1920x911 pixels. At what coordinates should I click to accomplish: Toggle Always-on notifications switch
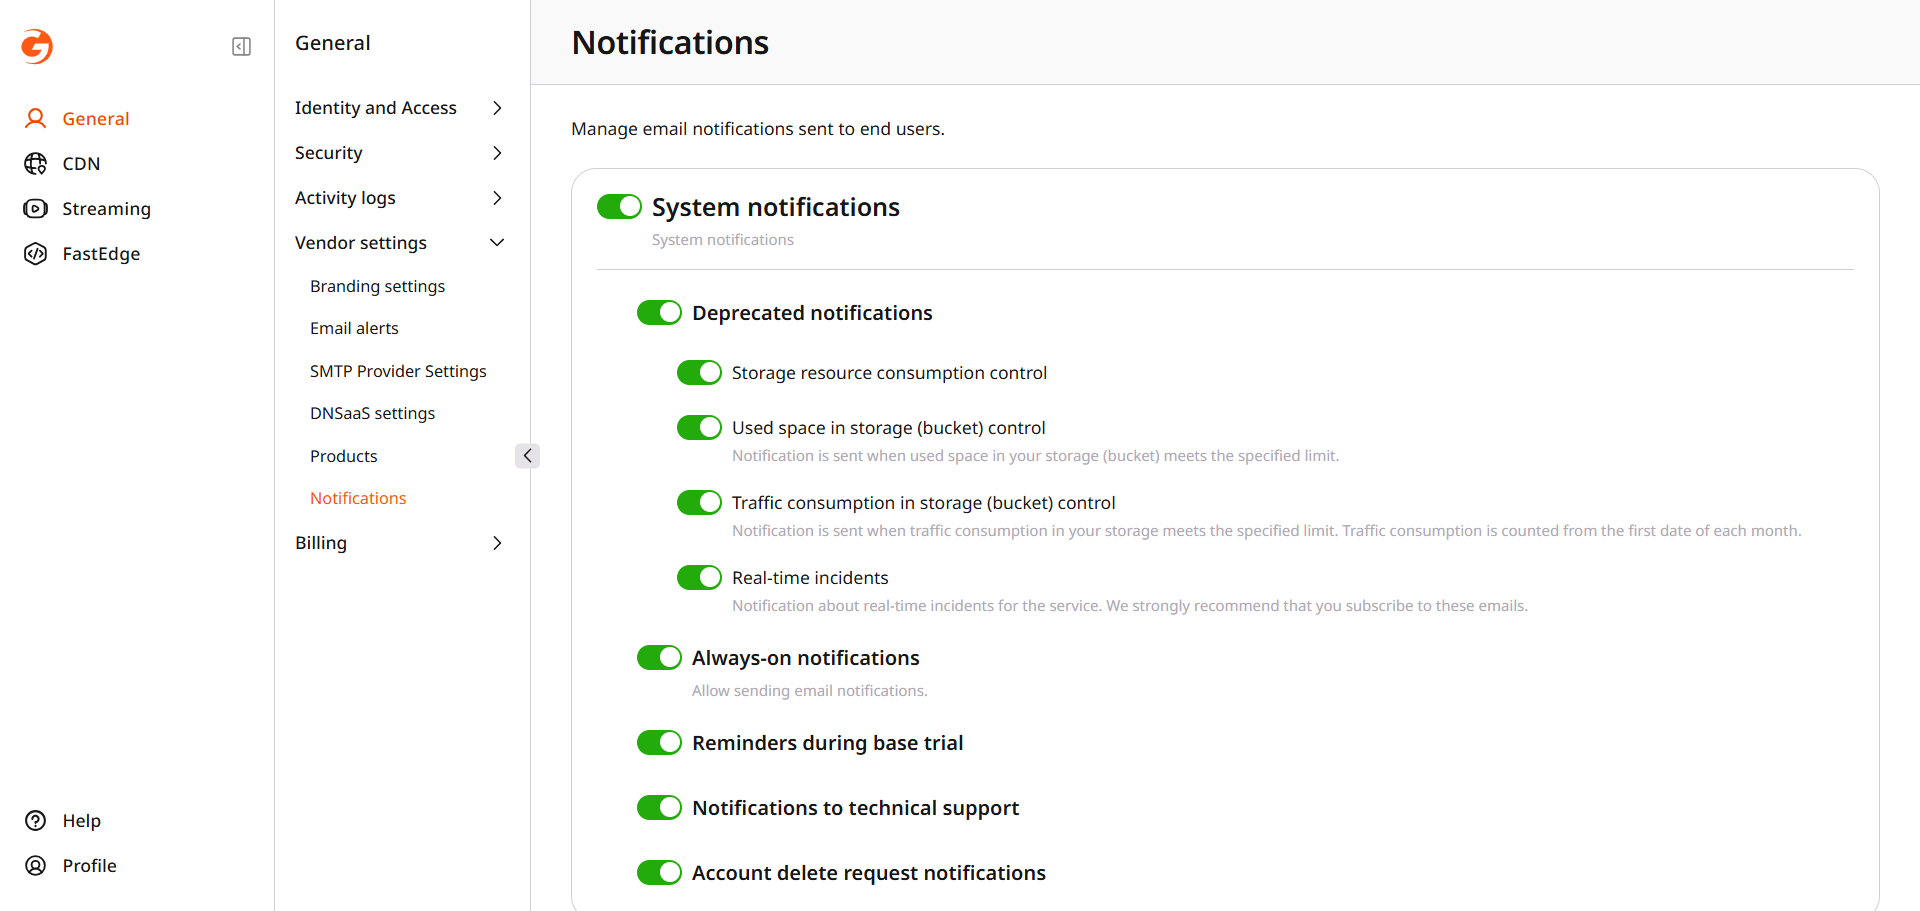tap(659, 658)
